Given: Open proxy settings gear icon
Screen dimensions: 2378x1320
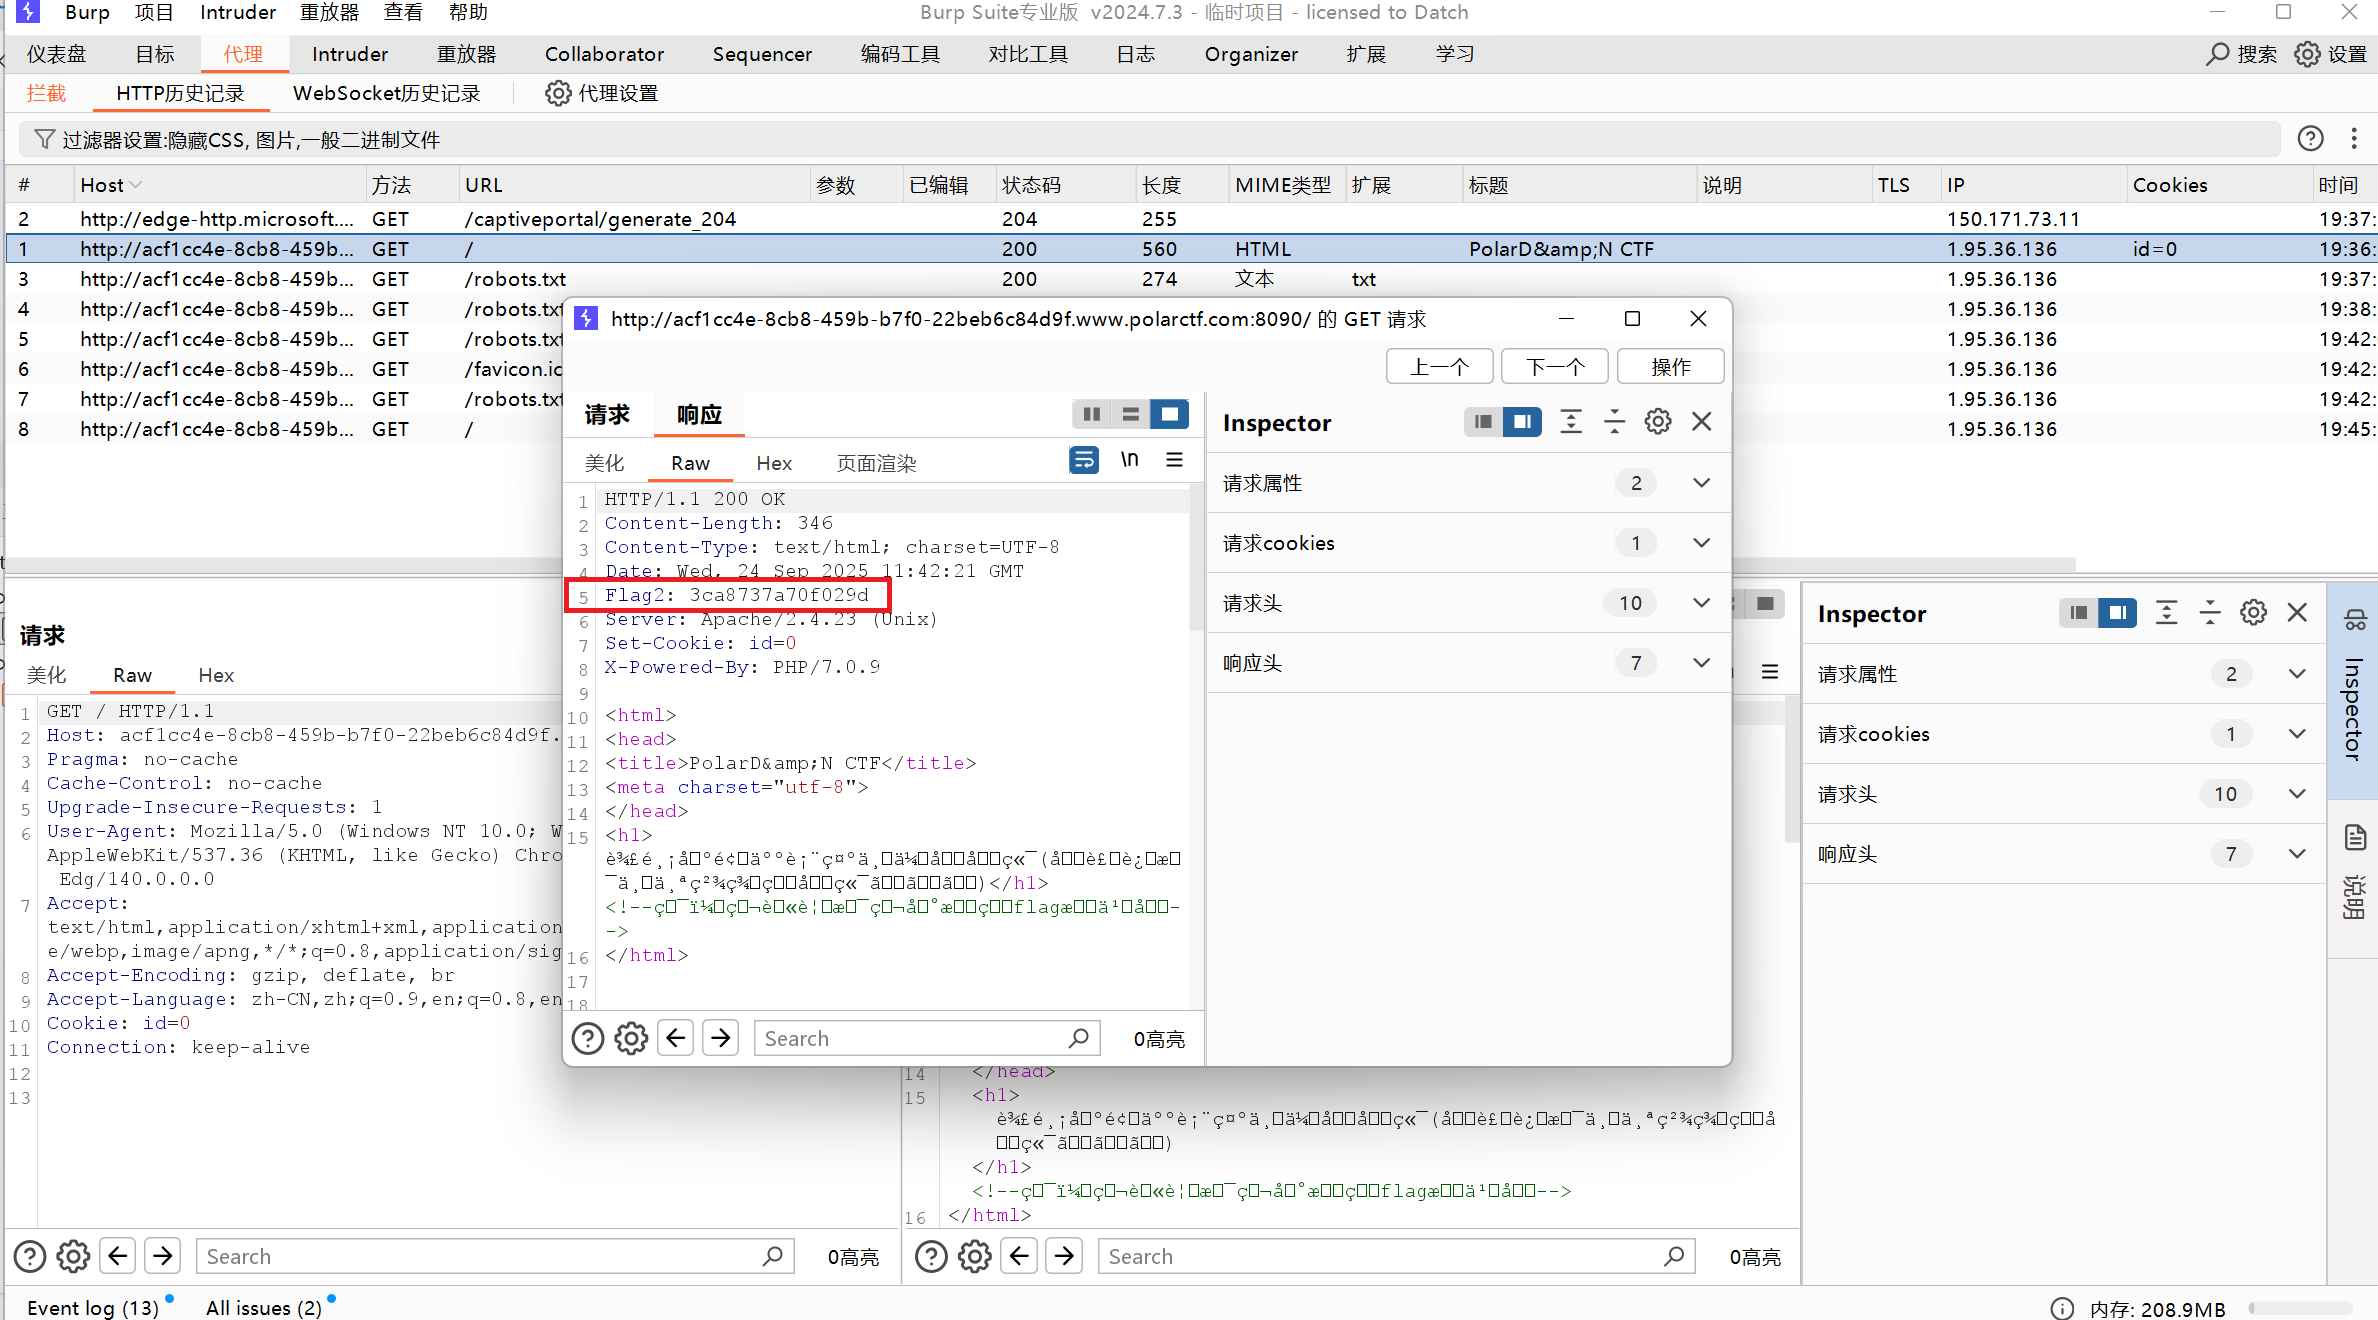Looking at the screenshot, I should pos(558,93).
